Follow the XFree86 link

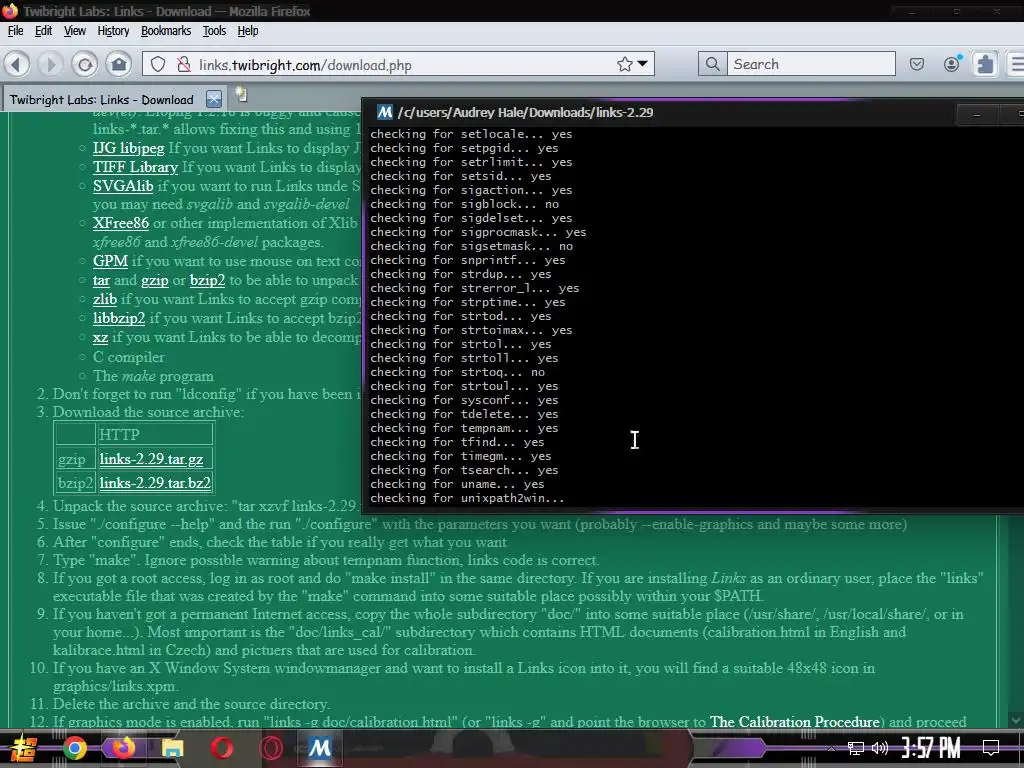(x=121, y=223)
